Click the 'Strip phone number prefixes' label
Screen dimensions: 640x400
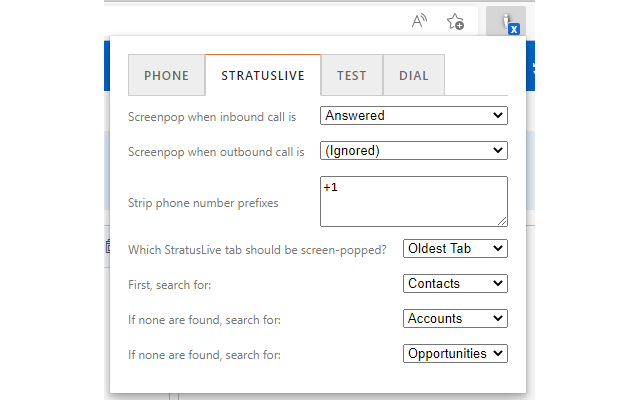pyautogui.click(x=203, y=203)
